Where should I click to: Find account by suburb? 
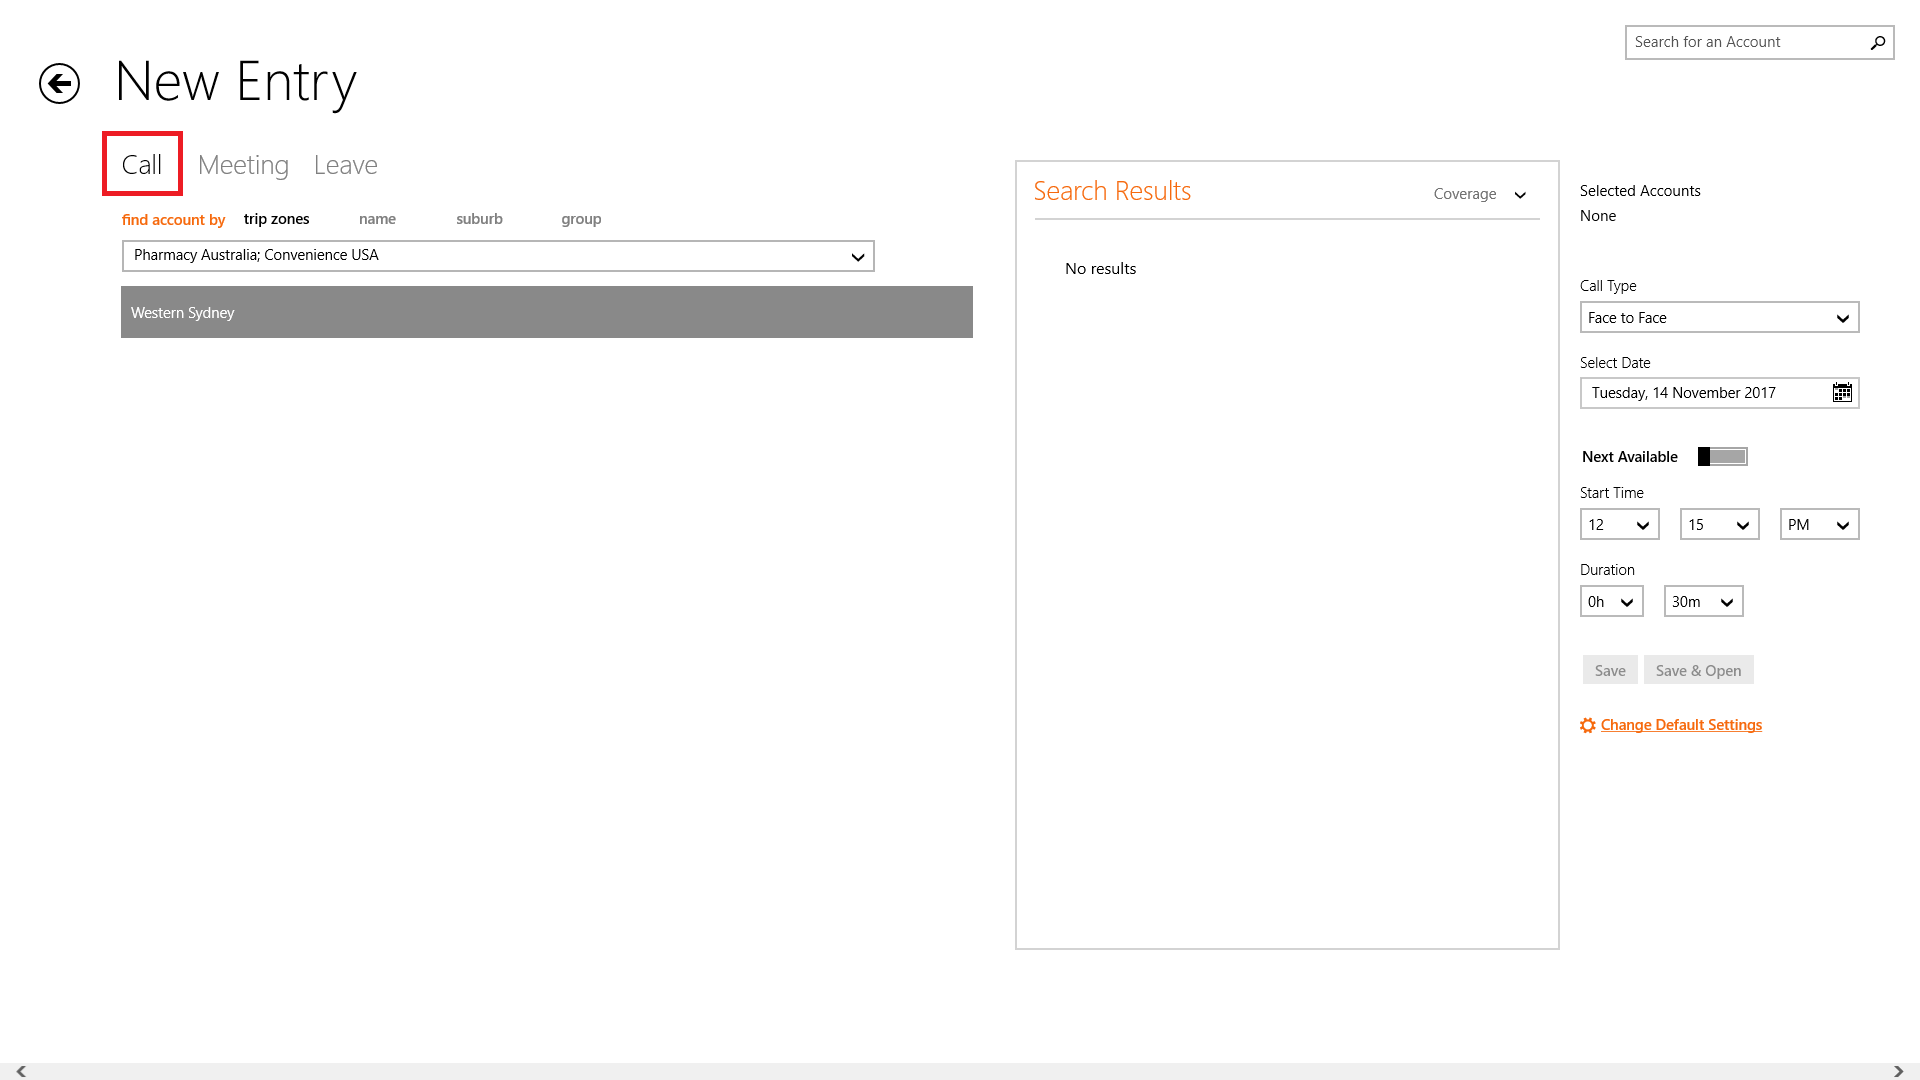tap(479, 219)
